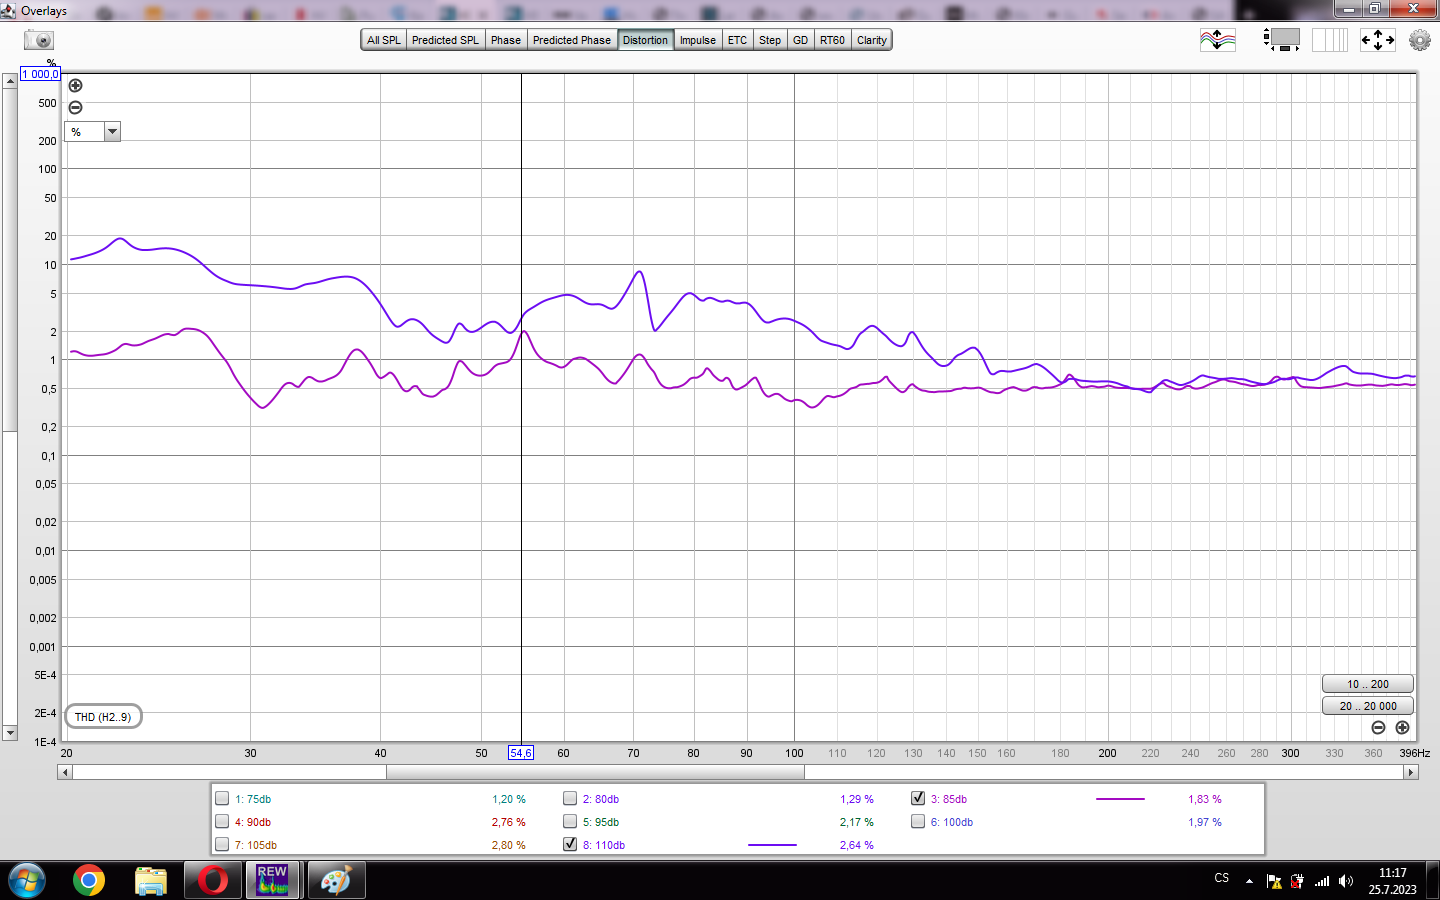This screenshot has height=900, width=1440.
Task: Click the camera capture graph icon
Action: [39, 40]
